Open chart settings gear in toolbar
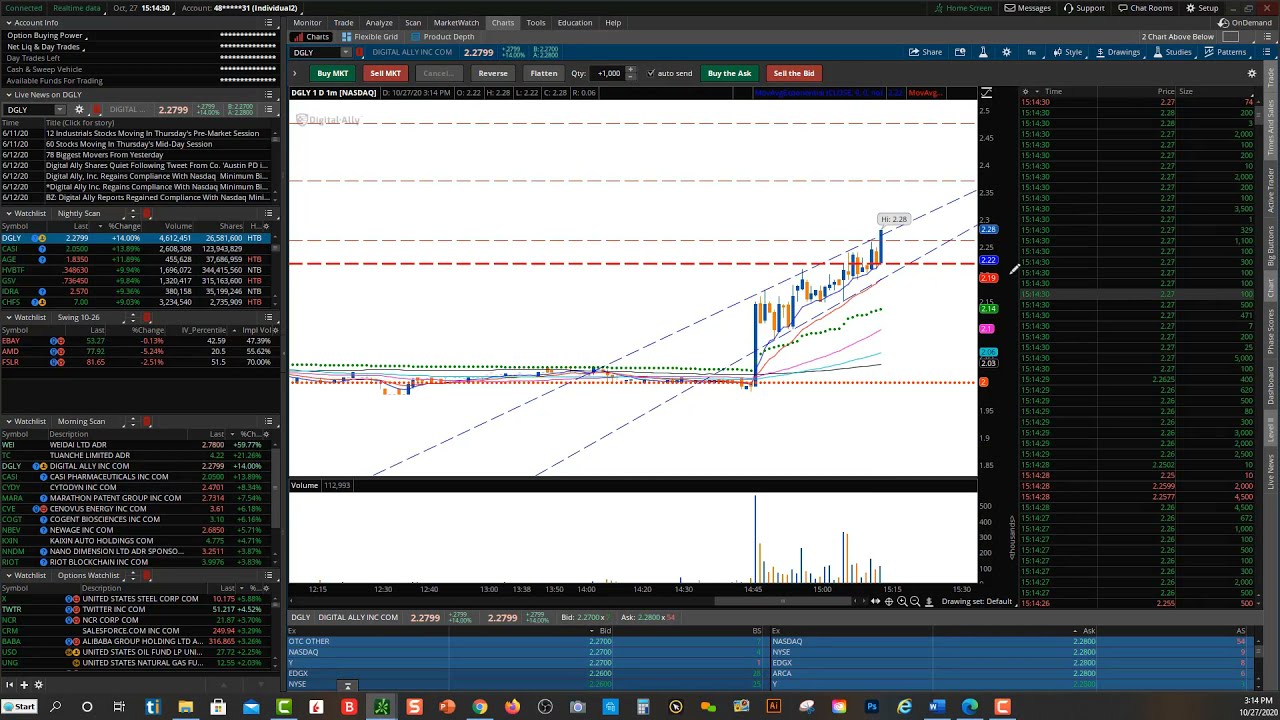The height and width of the screenshot is (720, 1280). pos(1006,52)
